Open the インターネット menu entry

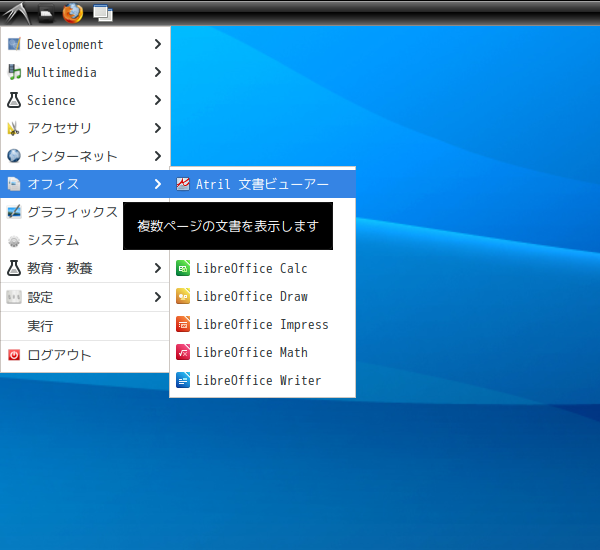pyautogui.click(x=85, y=156)
